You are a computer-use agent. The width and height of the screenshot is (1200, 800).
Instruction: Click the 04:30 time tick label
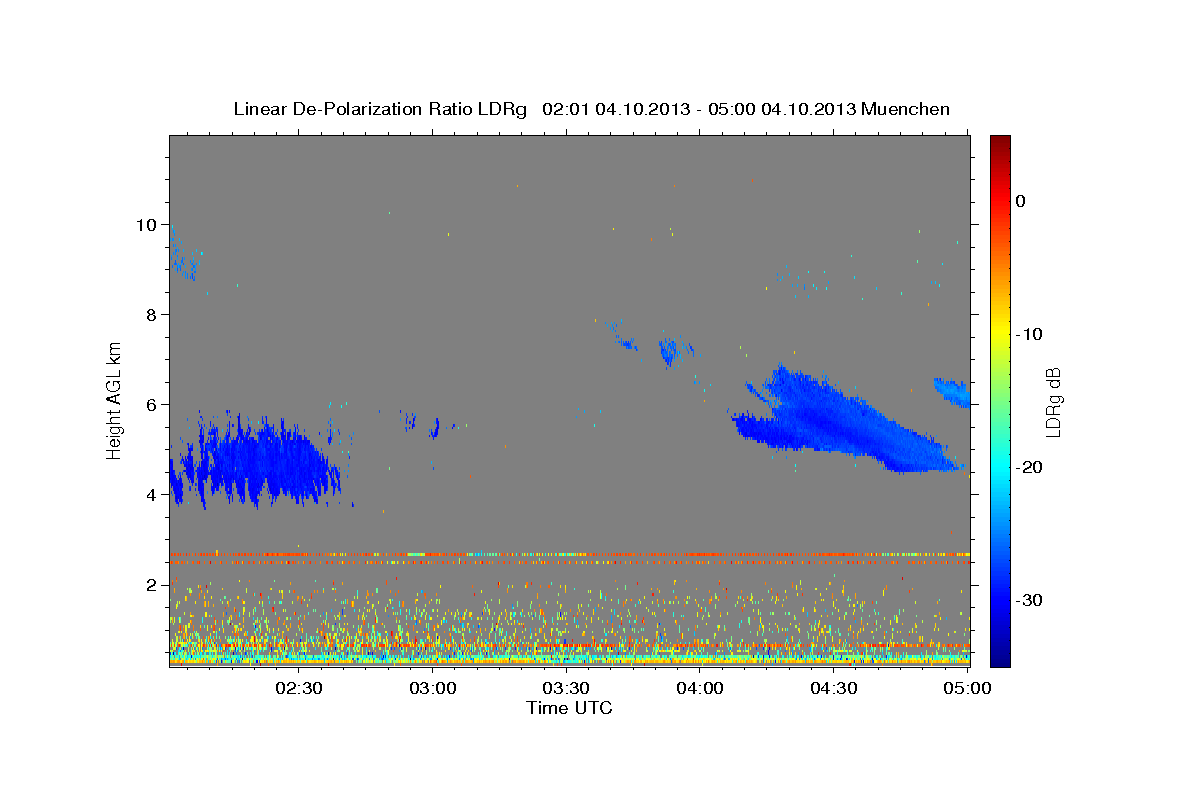pos(833,688)
